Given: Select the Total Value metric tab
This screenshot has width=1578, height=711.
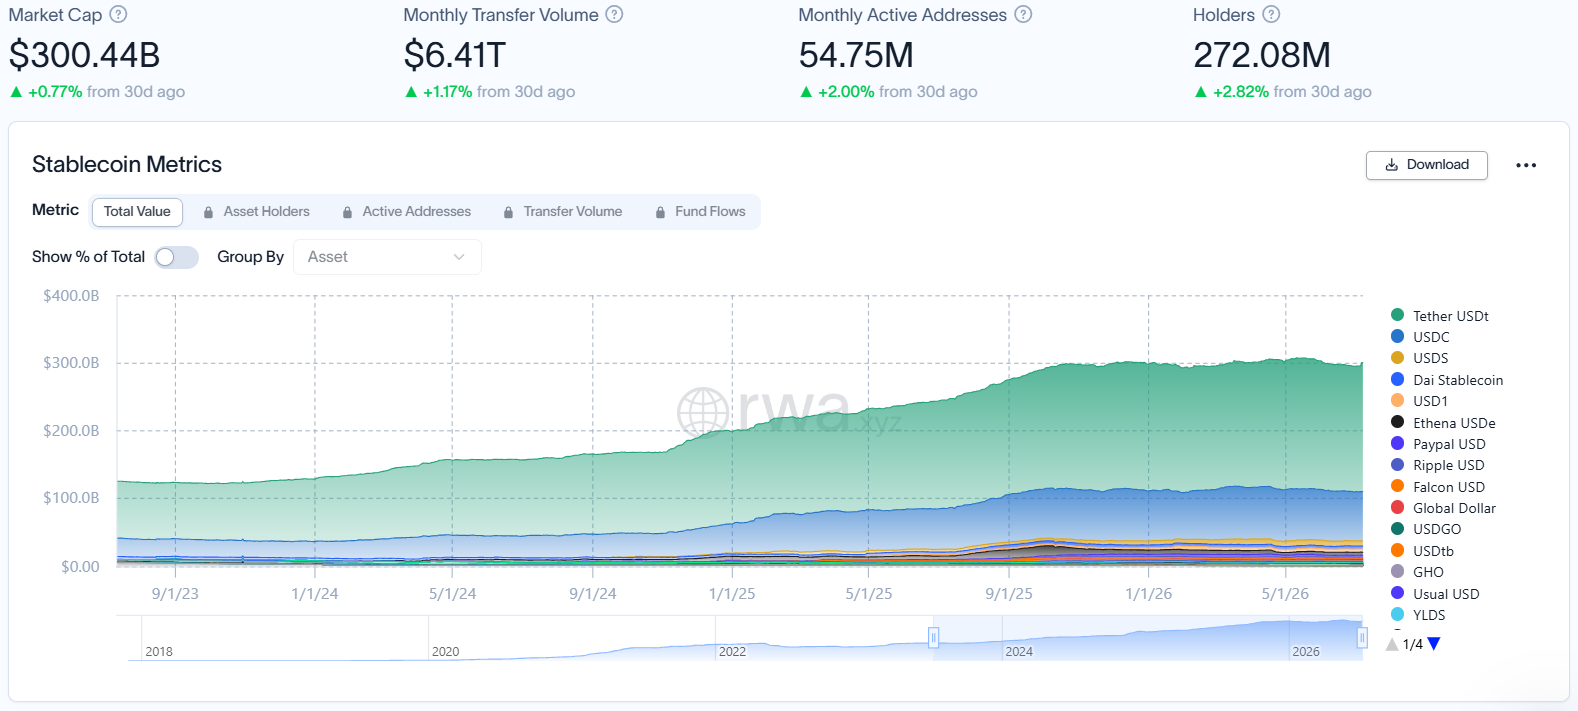Looking at the screenshot, I should (137, 212).
